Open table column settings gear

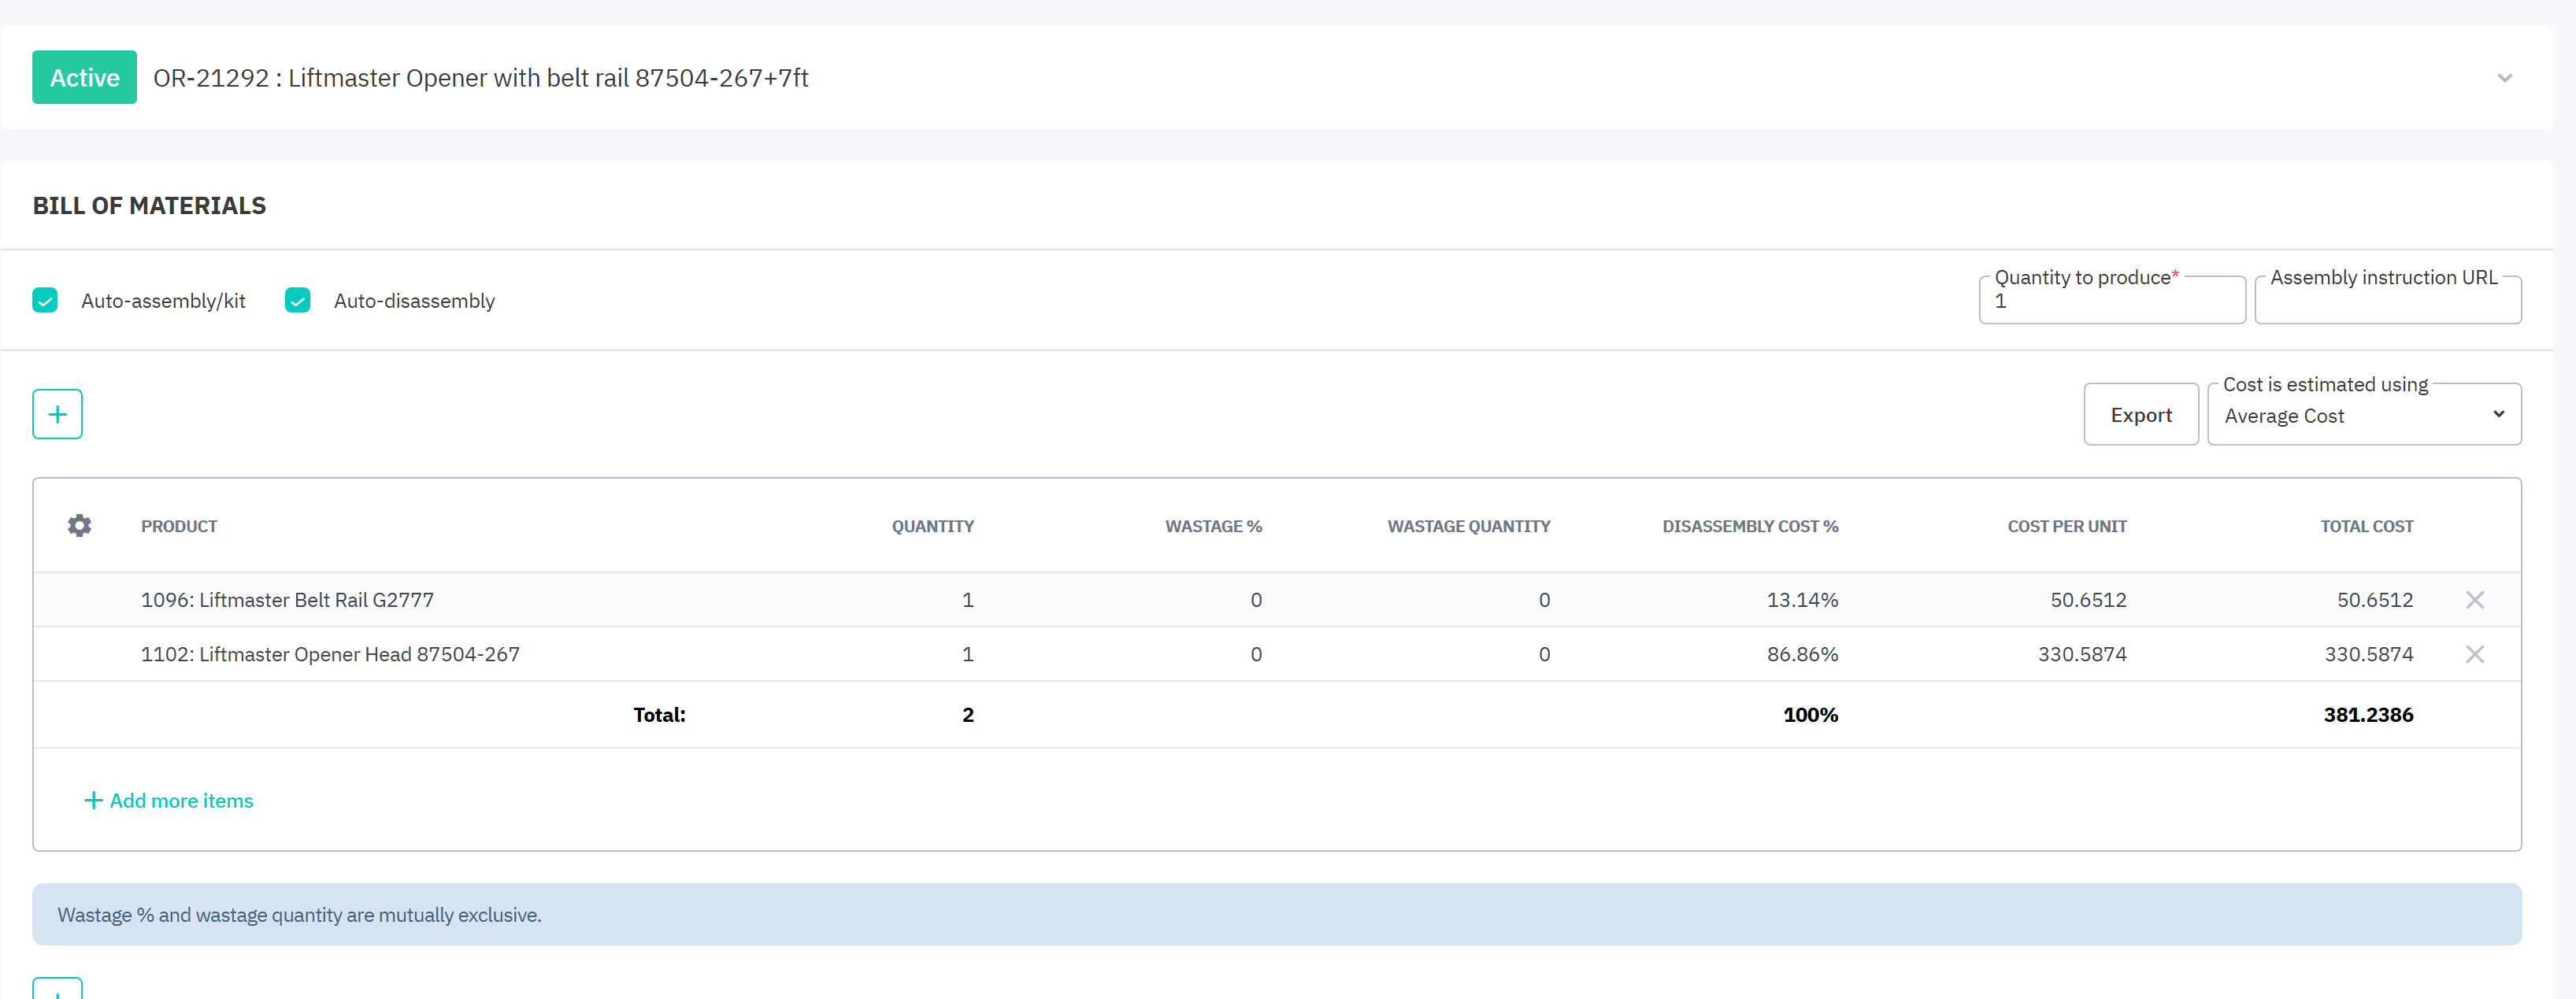(80, 526)
